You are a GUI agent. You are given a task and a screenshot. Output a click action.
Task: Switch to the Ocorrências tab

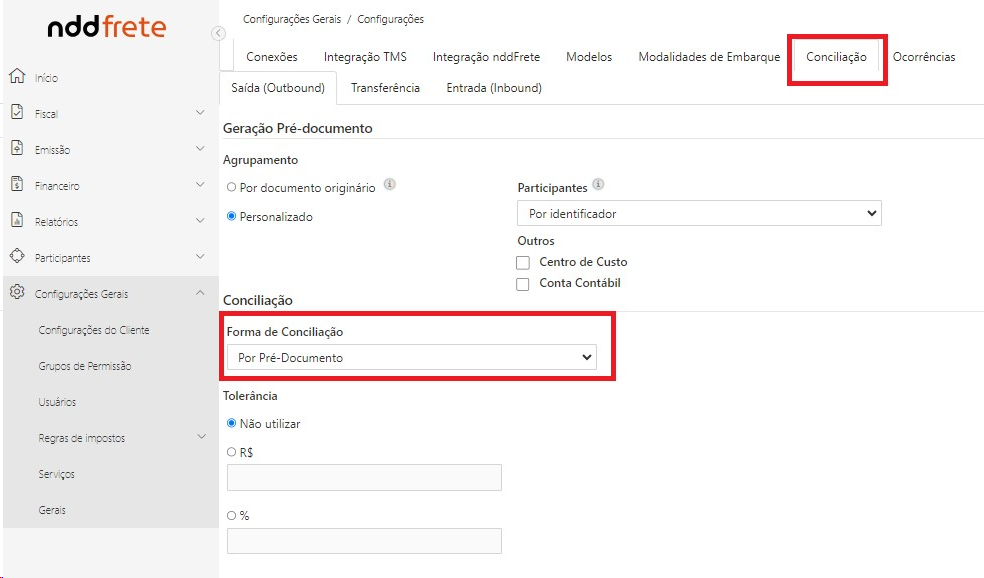(923, 57)
